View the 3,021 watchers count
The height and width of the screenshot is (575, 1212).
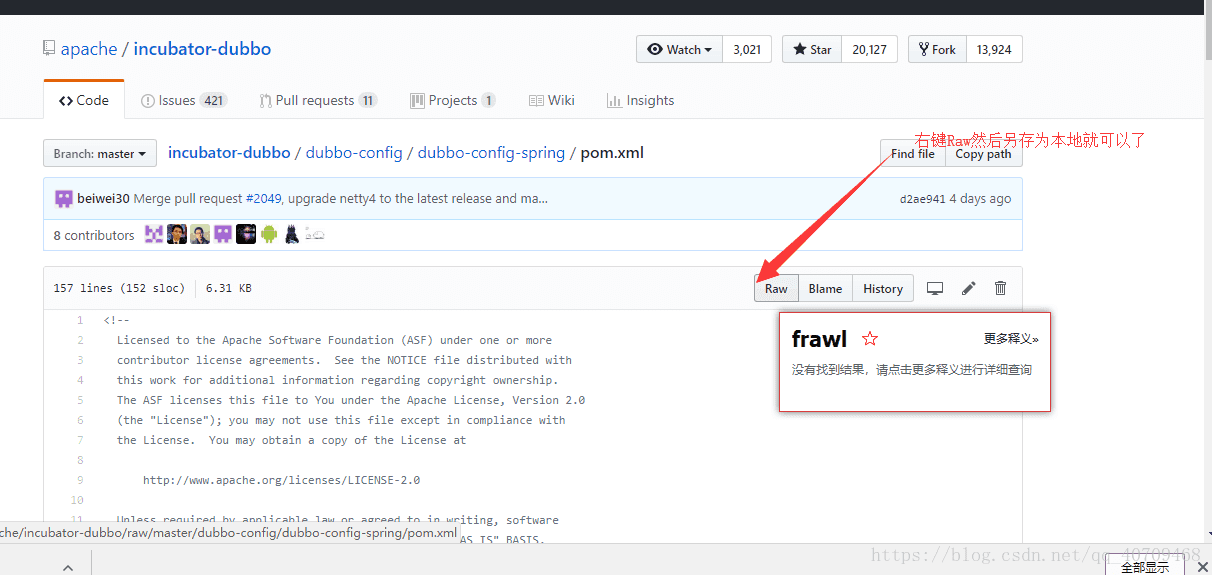pyautogui.click(x=747, y=49)
